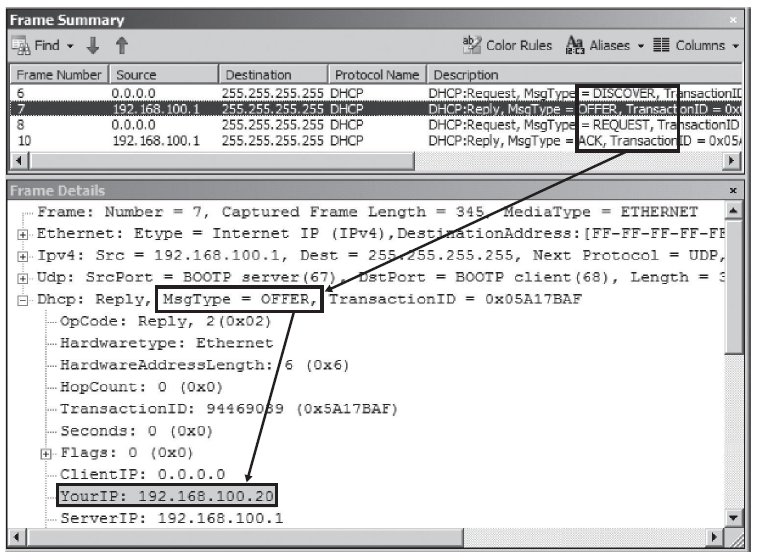
Task: Close the Frame Summary pane
Action: [x=733, y=20]
